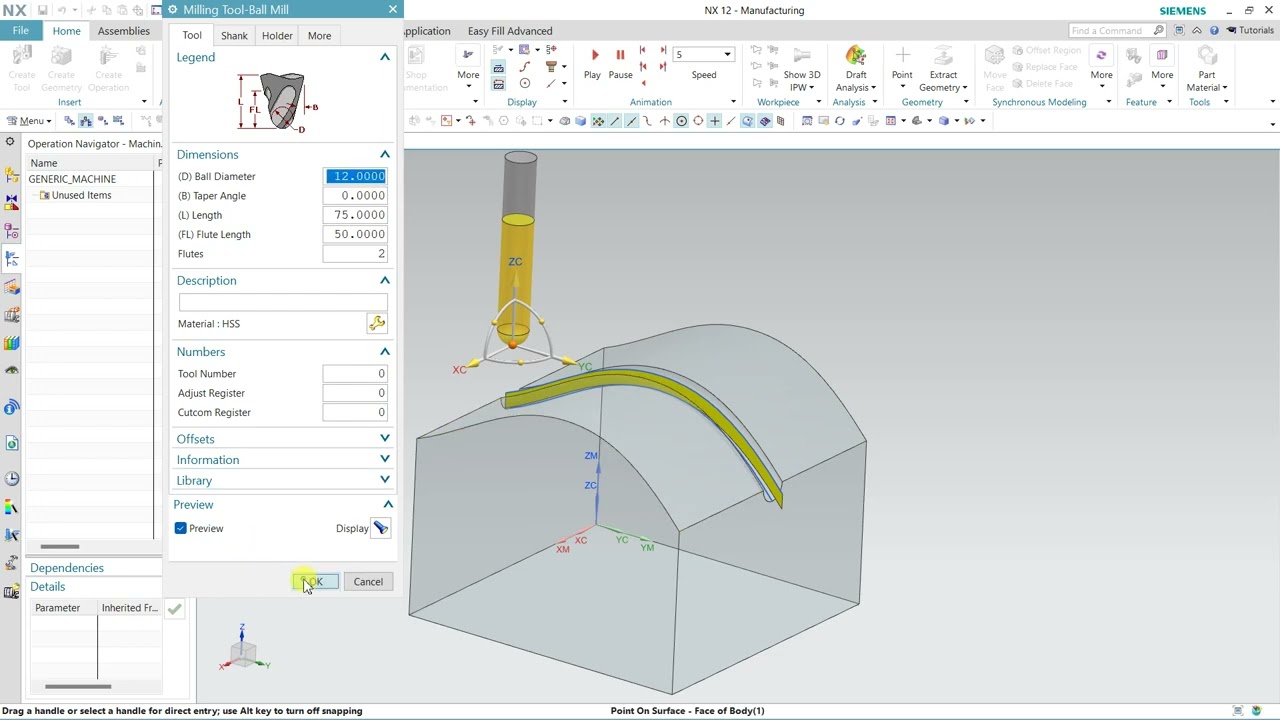Click the Pause animation icon

point(620,55)
